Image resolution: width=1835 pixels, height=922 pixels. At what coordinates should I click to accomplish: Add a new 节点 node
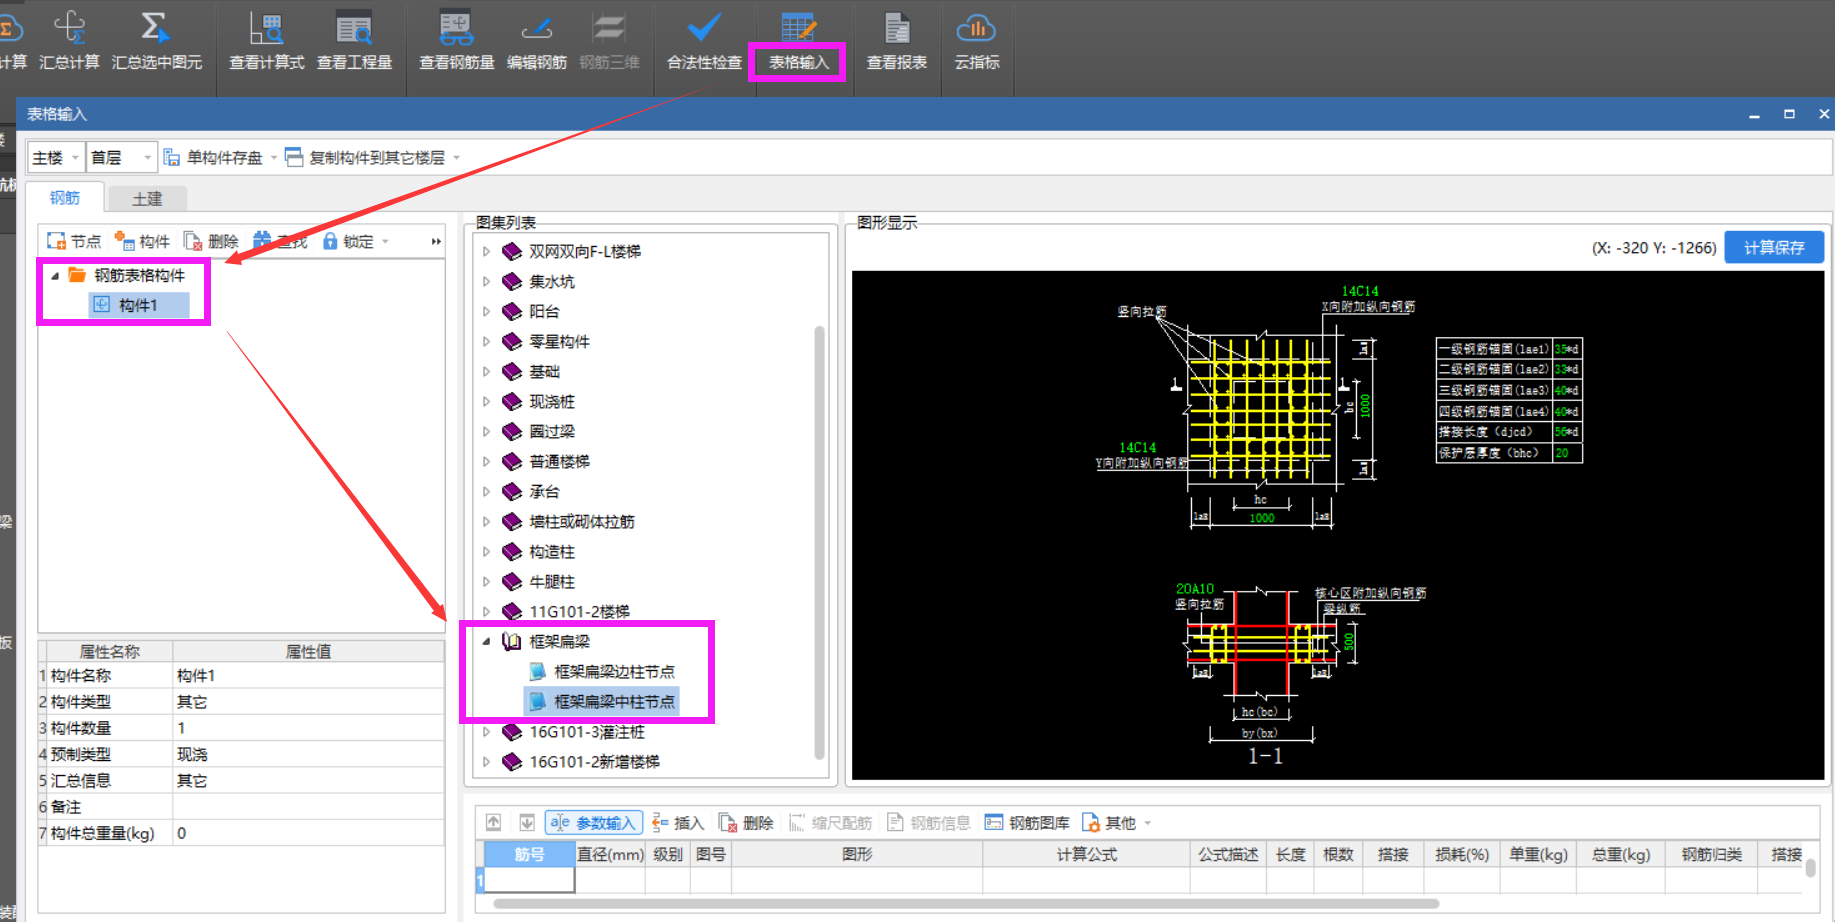[74, 241]
